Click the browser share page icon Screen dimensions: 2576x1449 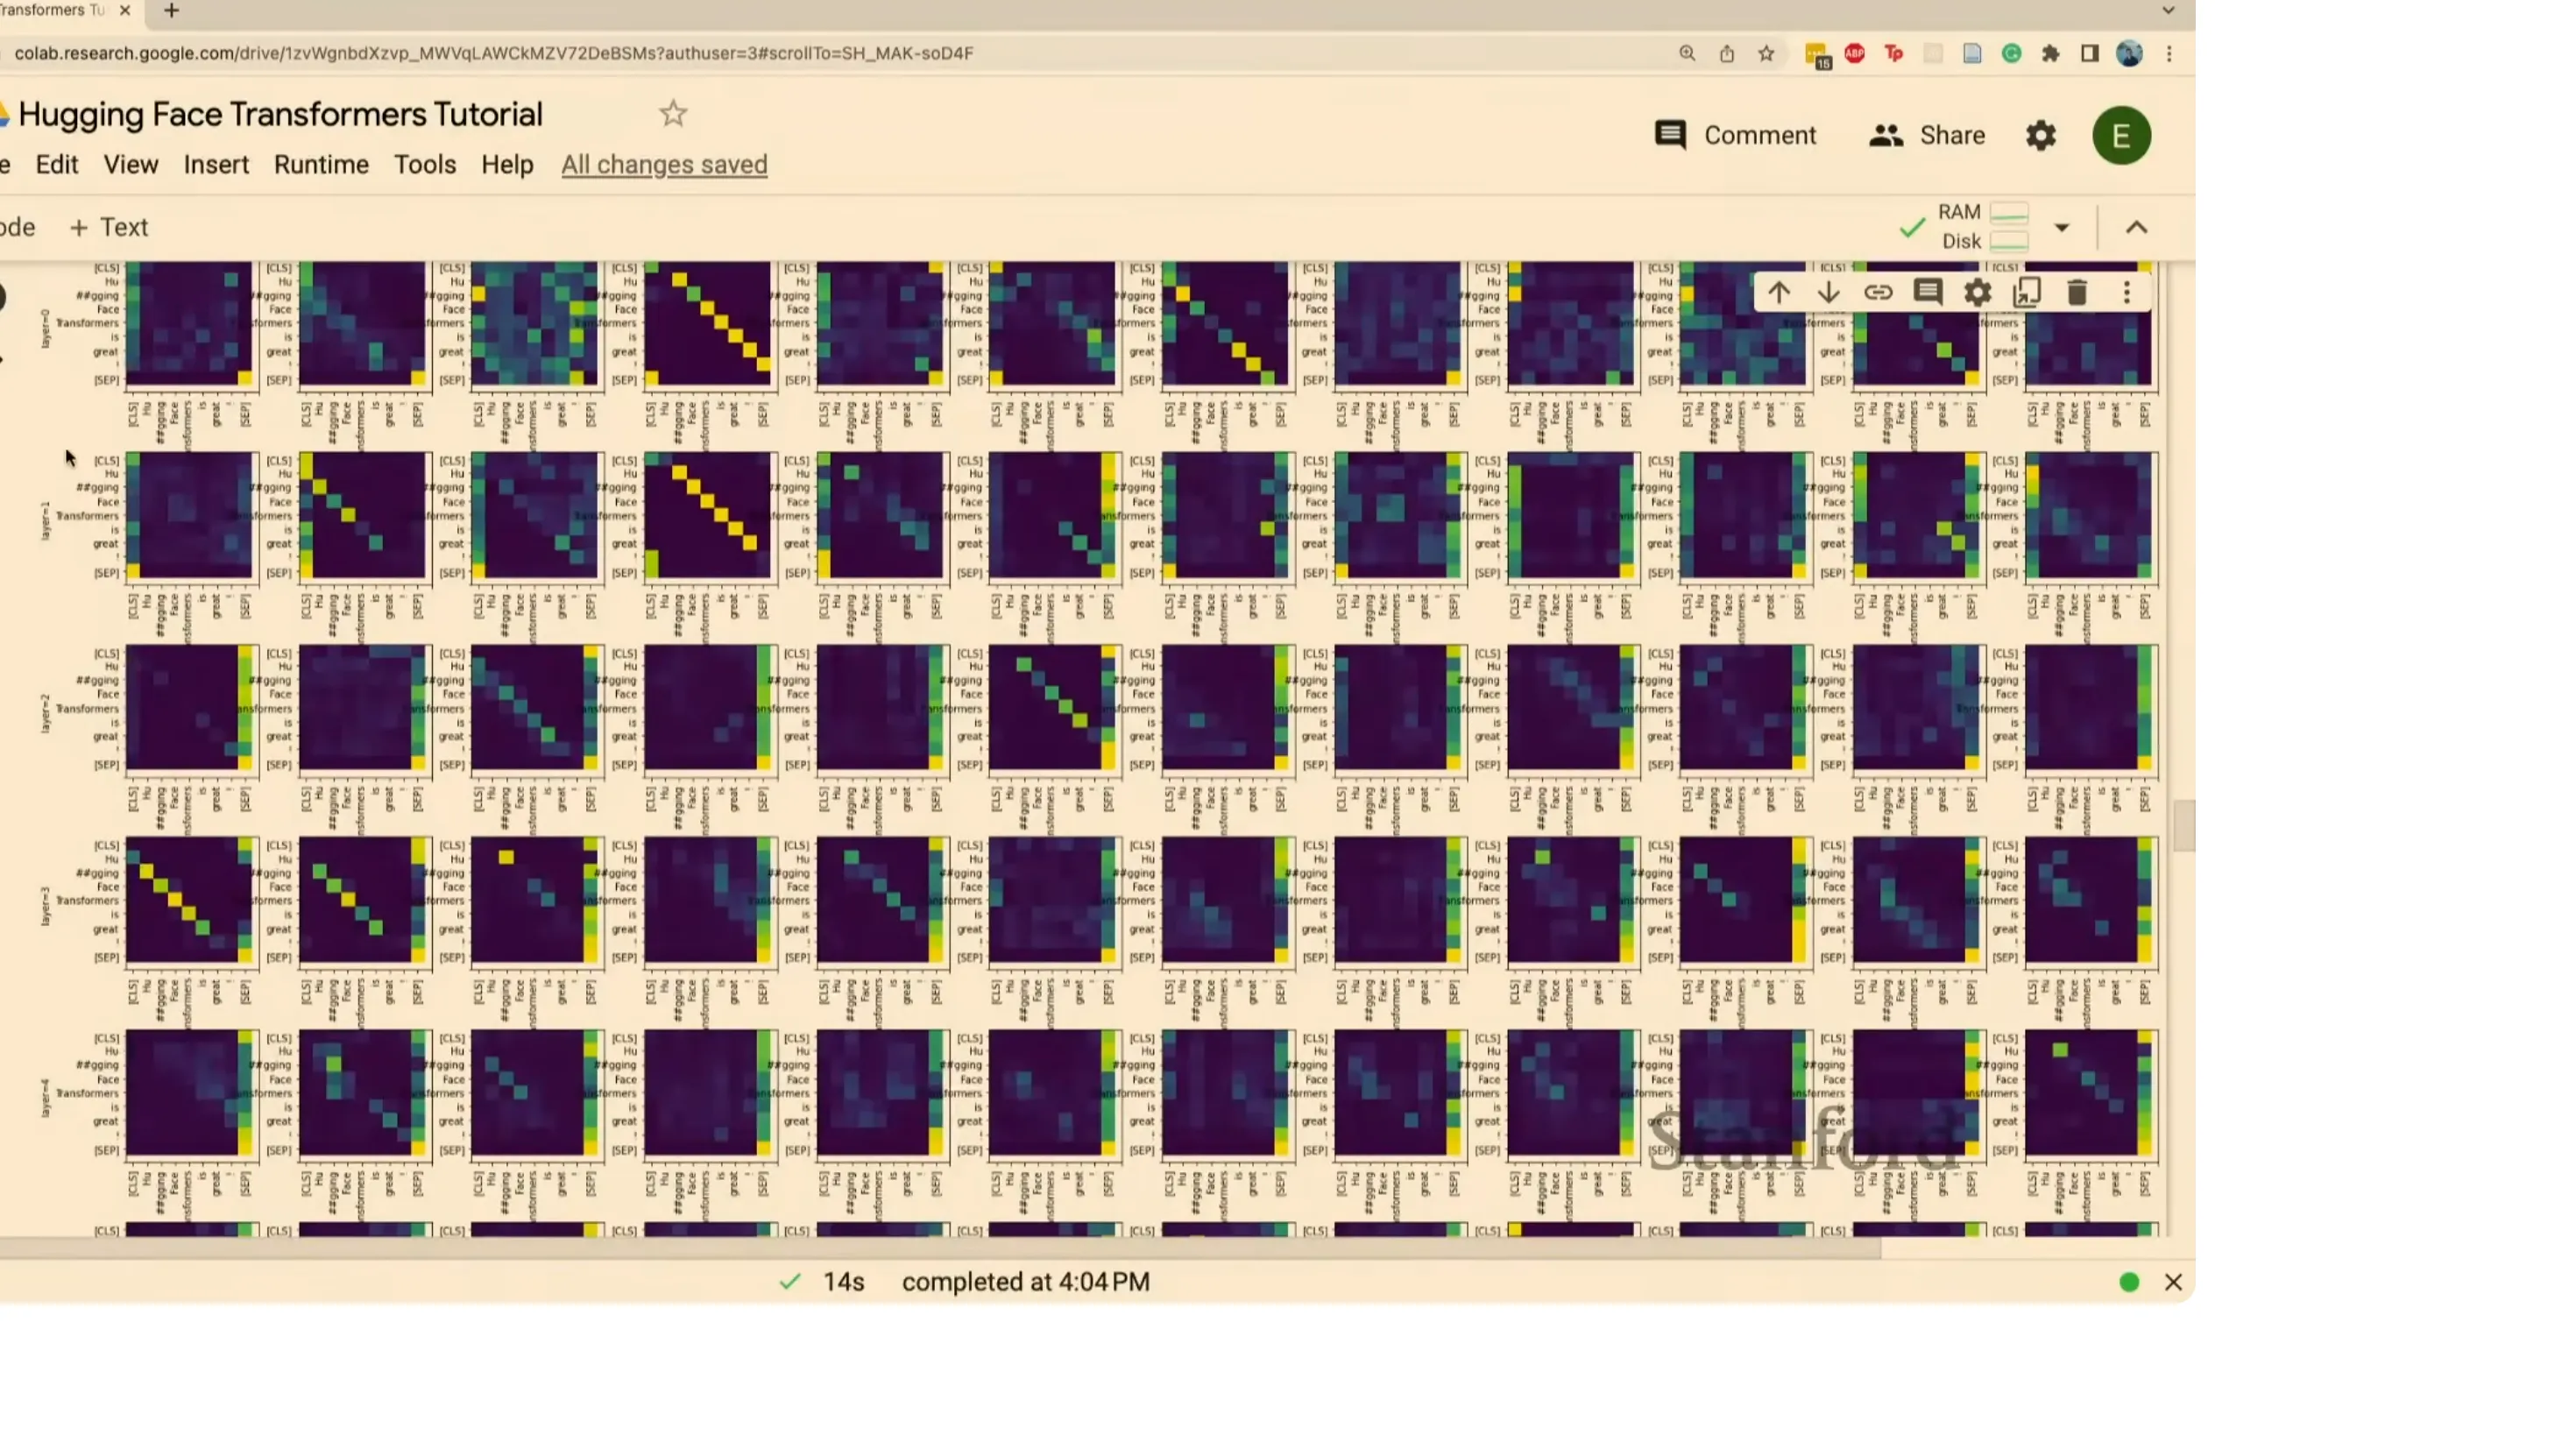[x=1727, y=53]
